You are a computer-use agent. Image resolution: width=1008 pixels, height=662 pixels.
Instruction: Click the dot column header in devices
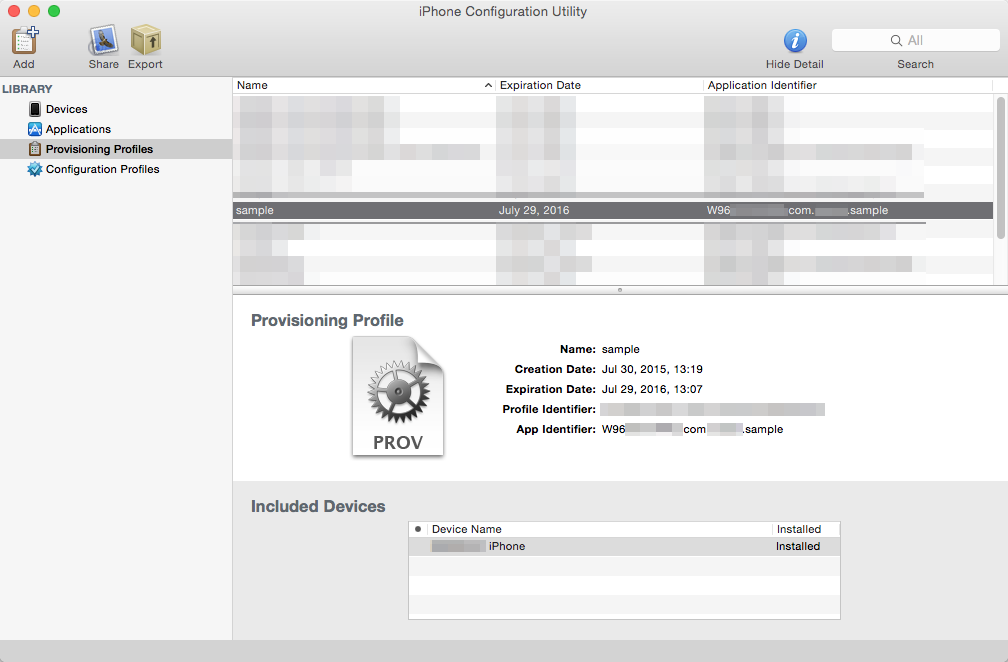[418, 529]
